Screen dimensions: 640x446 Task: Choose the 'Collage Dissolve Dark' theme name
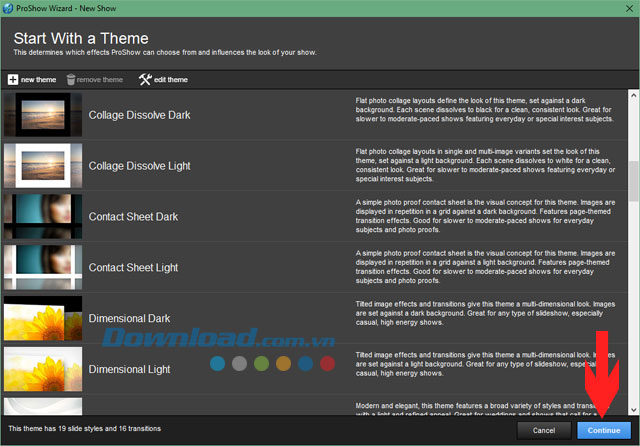140,115
